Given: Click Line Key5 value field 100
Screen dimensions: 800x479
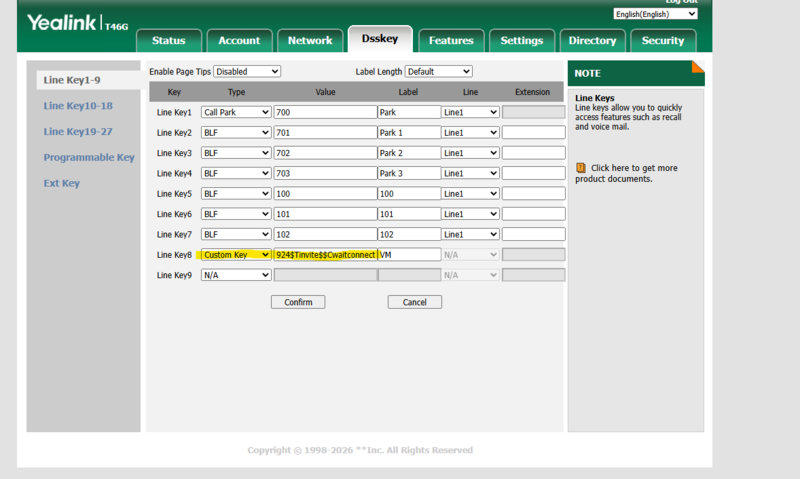Looking at the screenshot, I should [x=325, y=194].
